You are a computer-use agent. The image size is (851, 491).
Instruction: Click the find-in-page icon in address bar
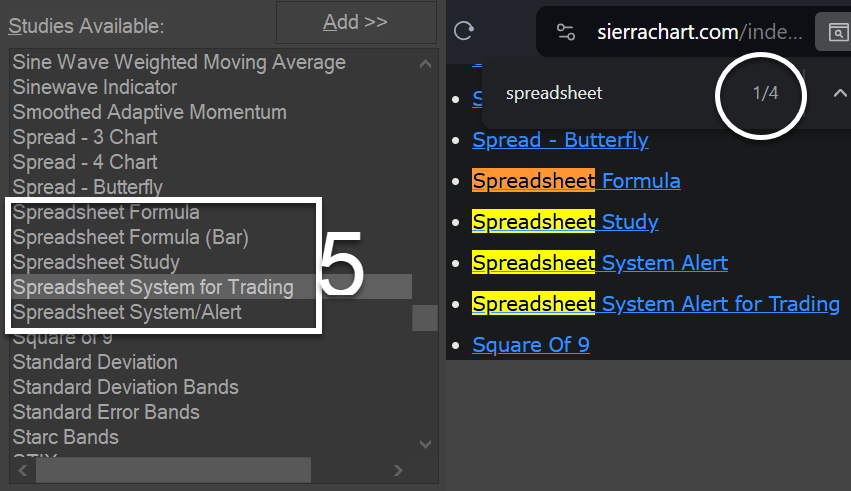(834, 32)
